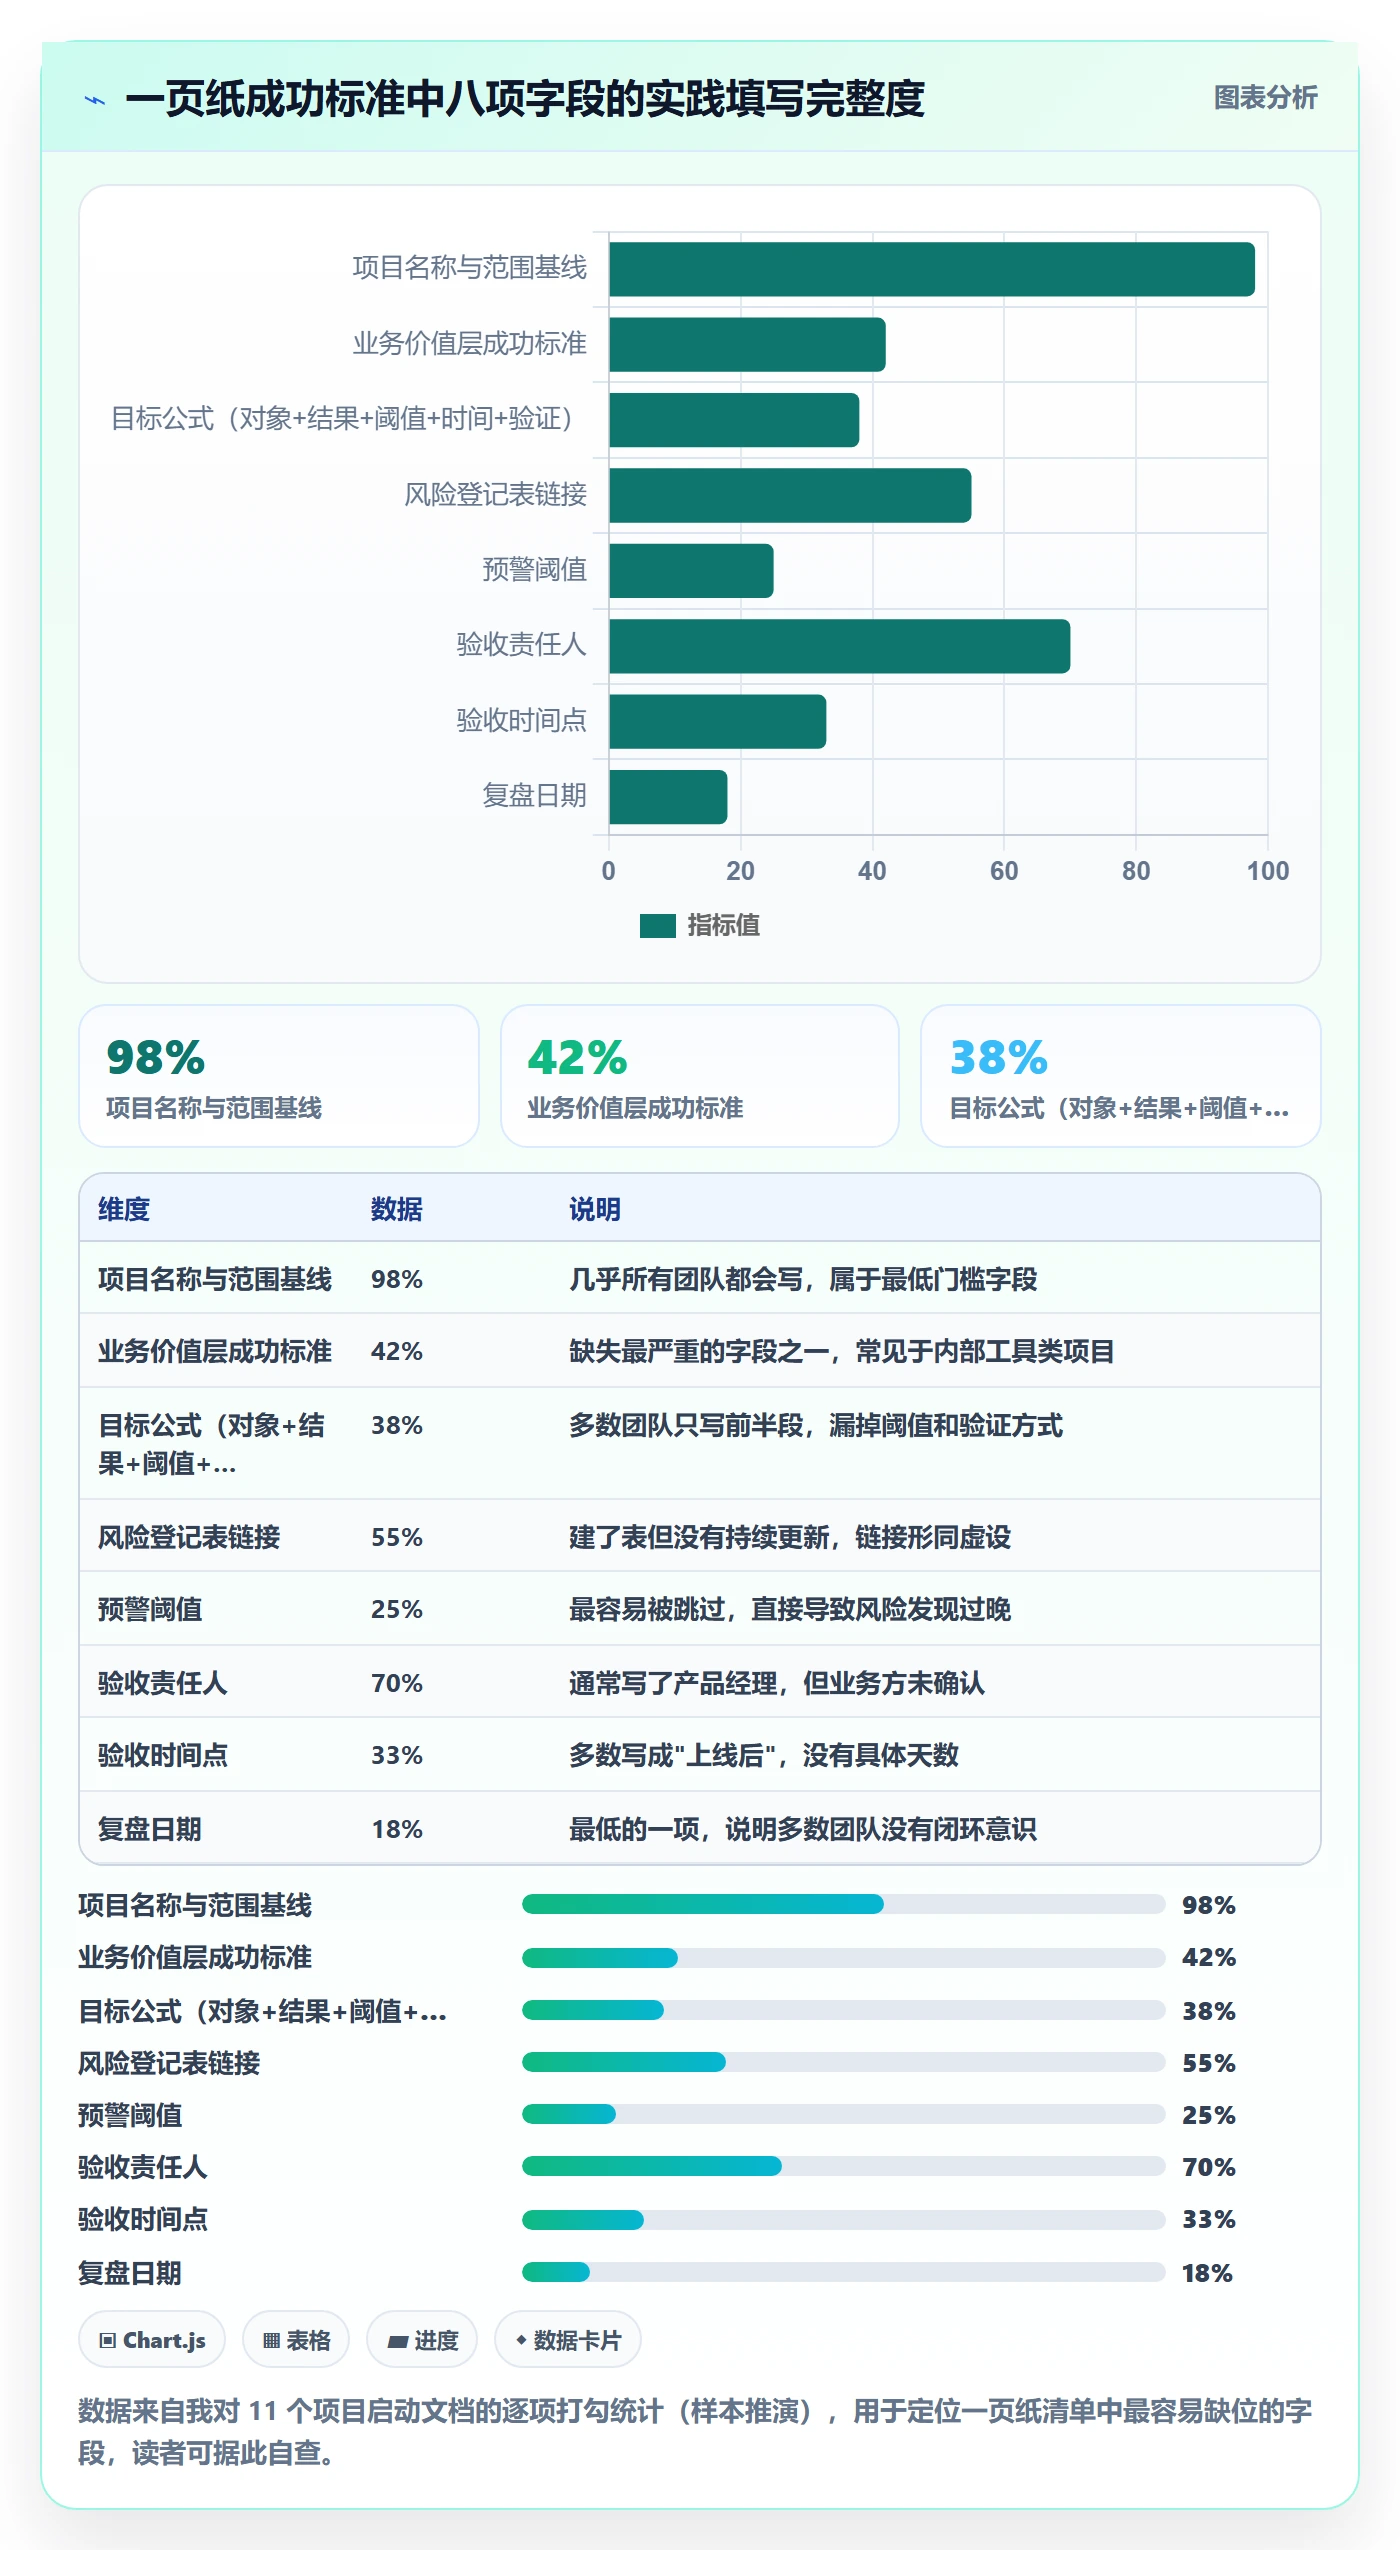
Task: Click the diamond icon in 数据卡片 chip
Action: 521,2340
